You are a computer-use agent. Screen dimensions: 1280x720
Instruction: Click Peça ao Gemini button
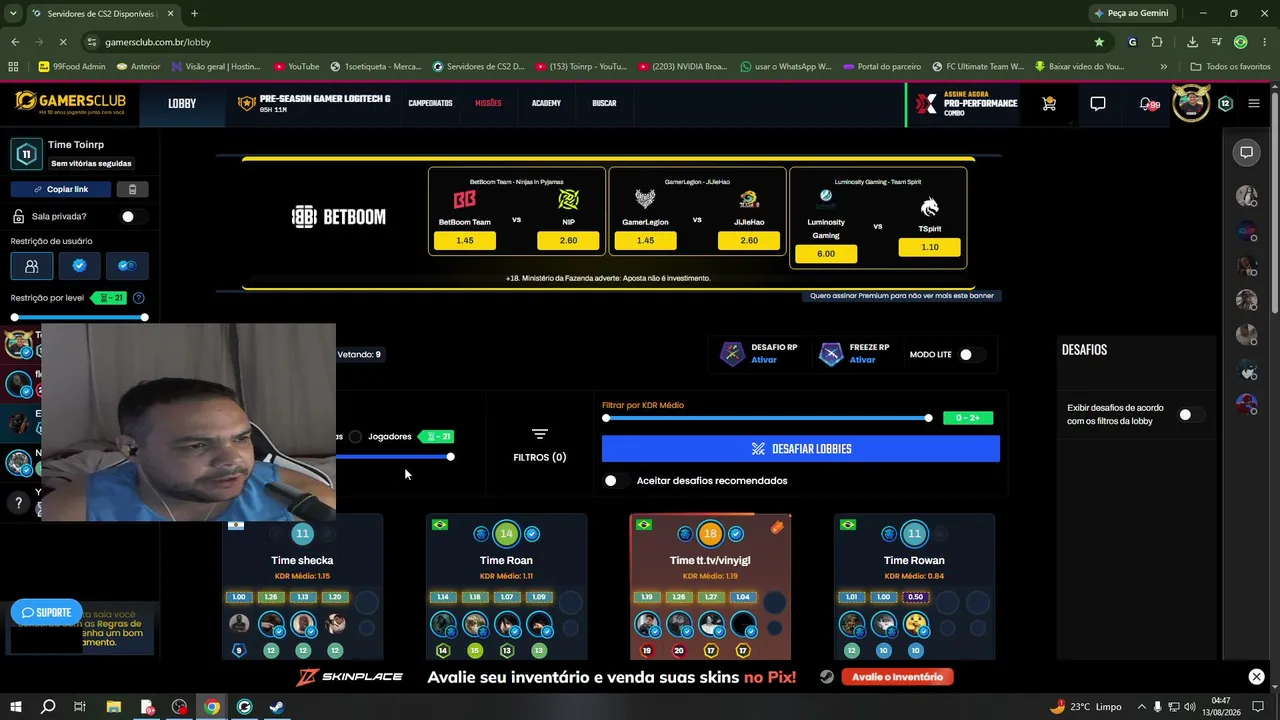pyautogui.click(x=1132, y=14)
